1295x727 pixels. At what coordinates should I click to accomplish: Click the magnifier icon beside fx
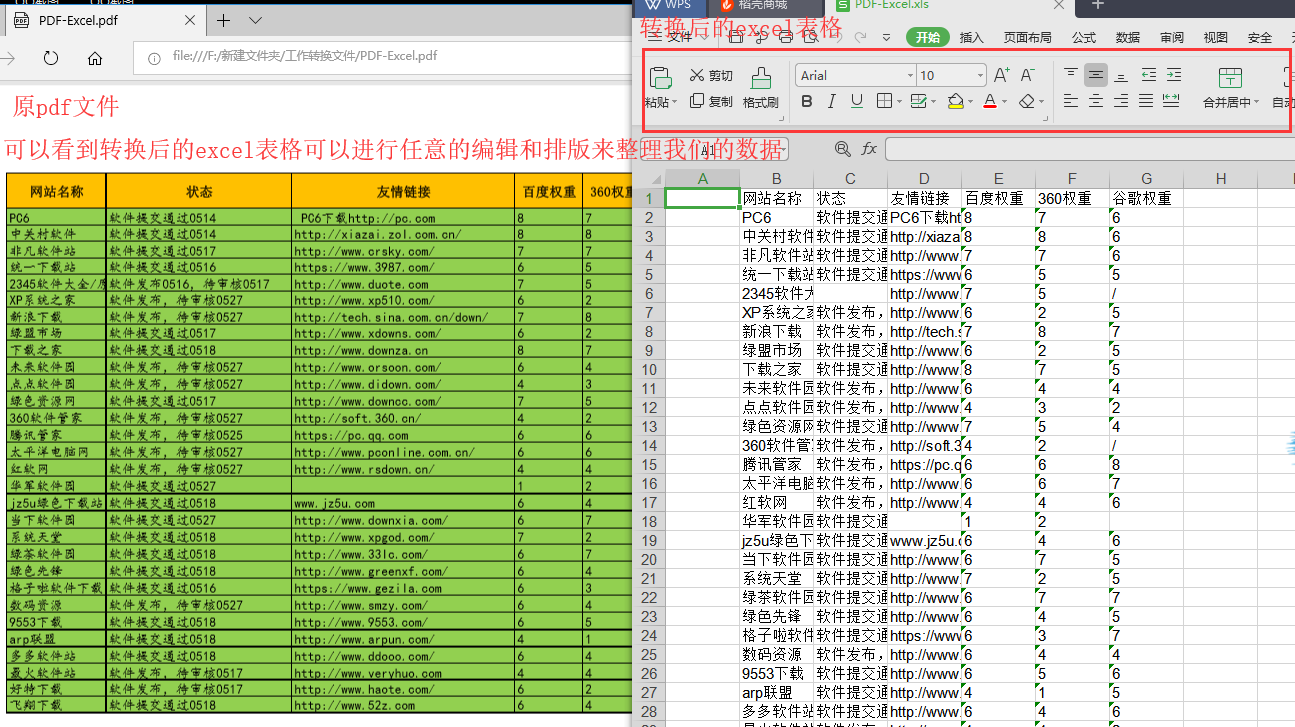tap(843, 149)
